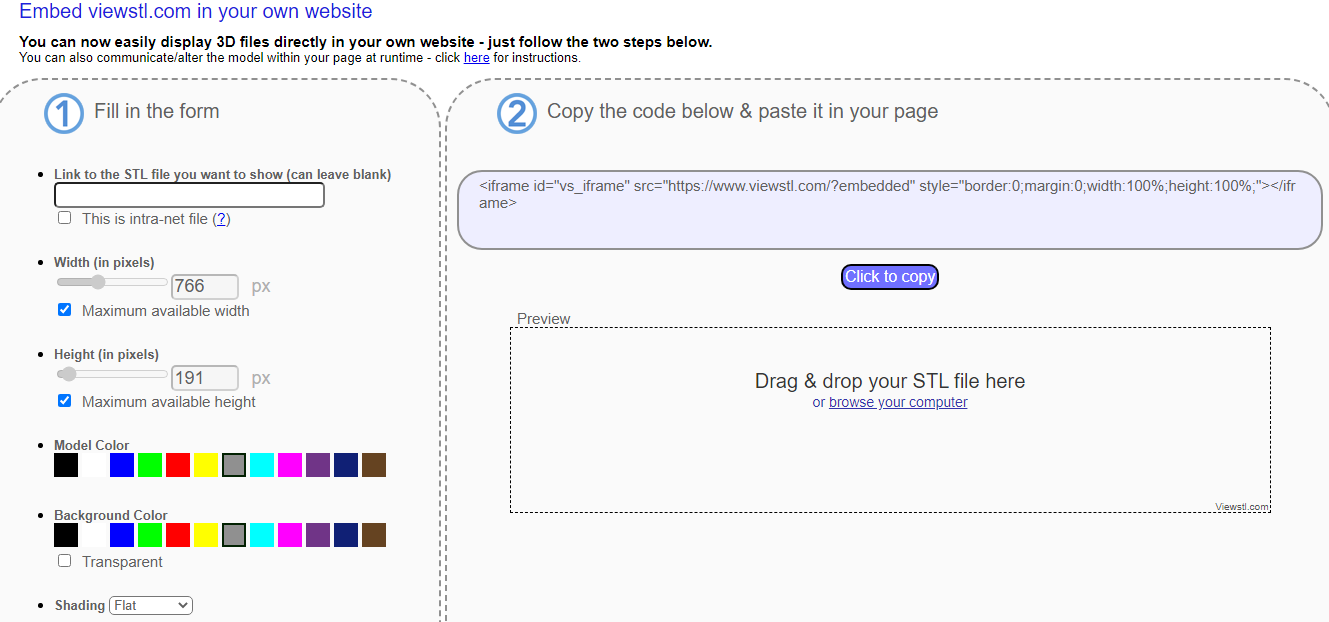Screen dimensions: 1329x622
Task: Select black as the Model Color
Action: [66, 465]
